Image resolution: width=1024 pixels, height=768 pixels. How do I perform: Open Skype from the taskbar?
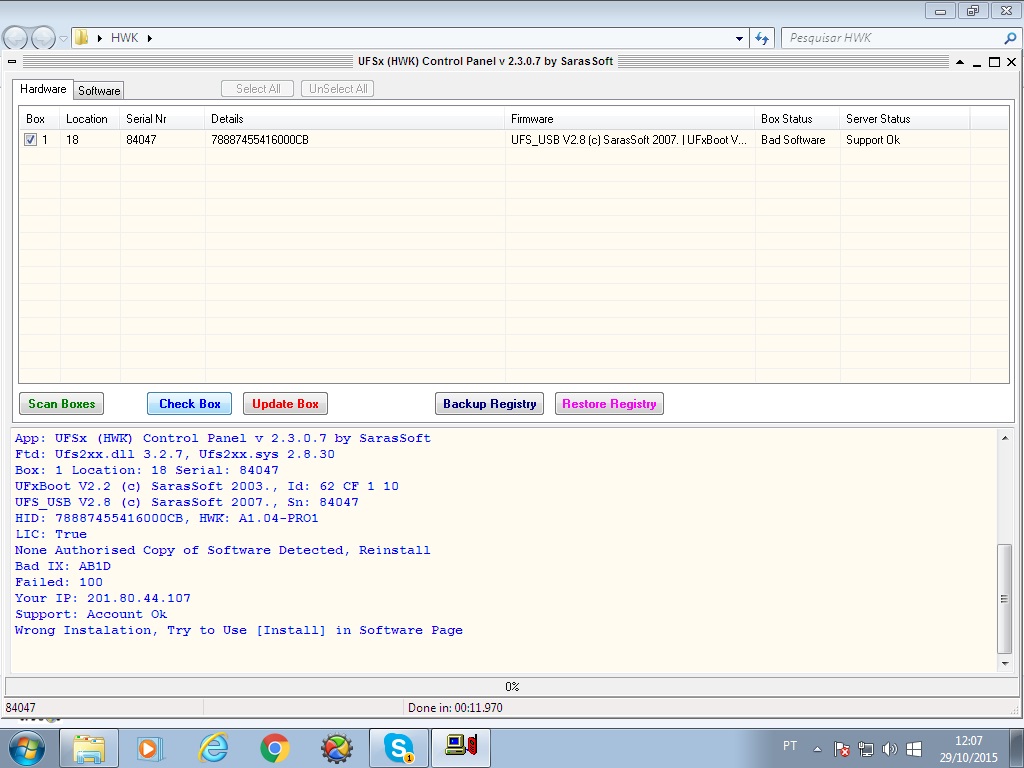coord(399,748)
